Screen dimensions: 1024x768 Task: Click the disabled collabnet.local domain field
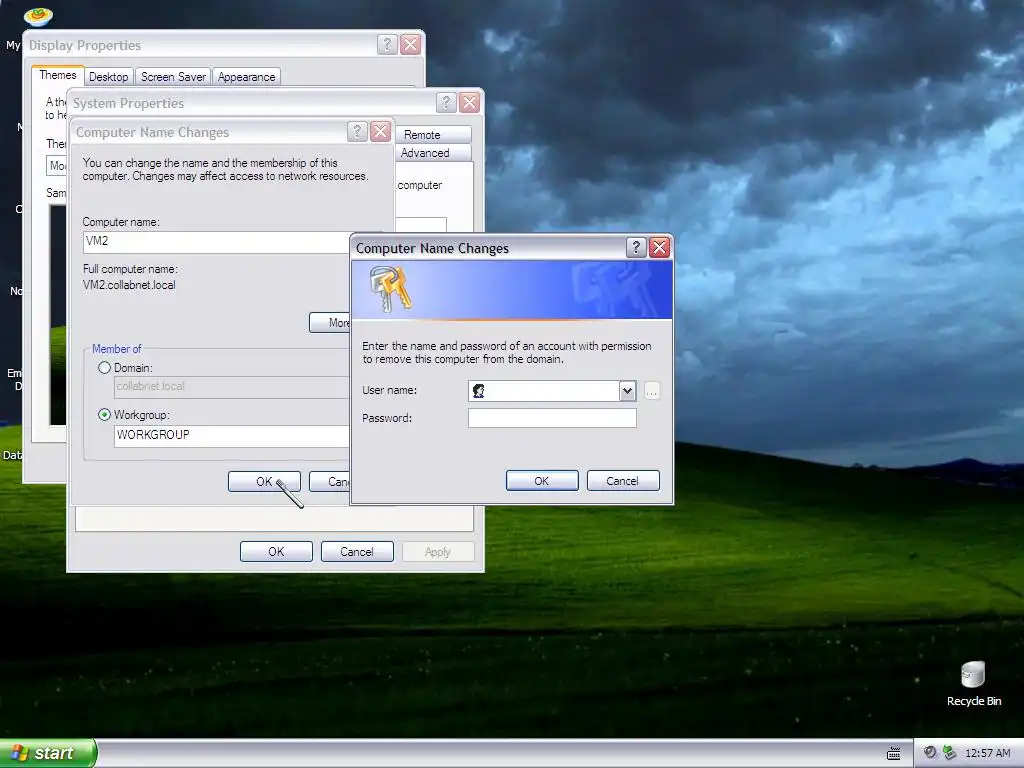tap(232, 387)
